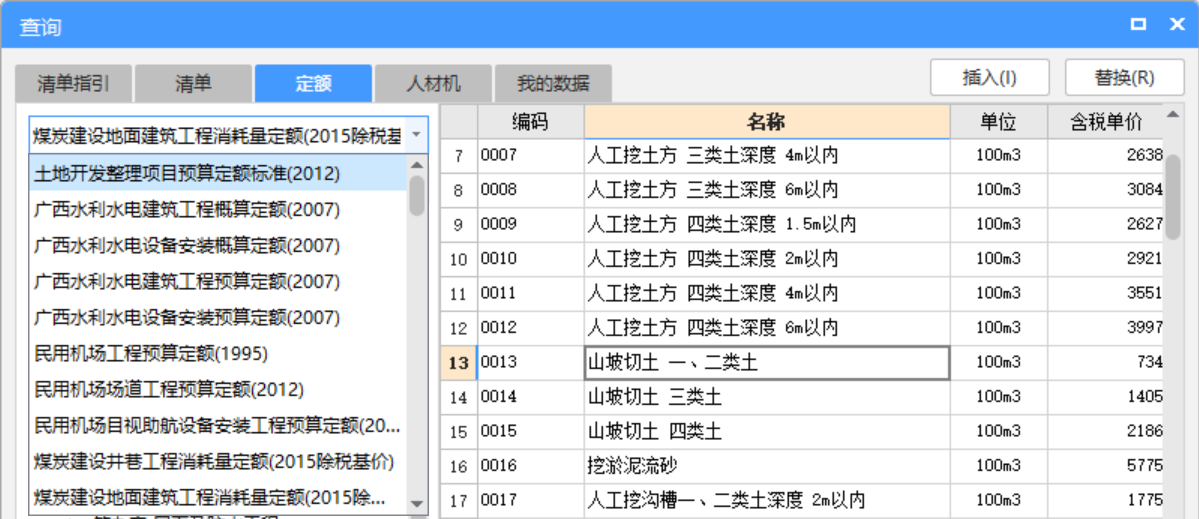
Task: Choose 土地开发整理项目预算定额标准(2012) from list
Action: coord(187,174)
